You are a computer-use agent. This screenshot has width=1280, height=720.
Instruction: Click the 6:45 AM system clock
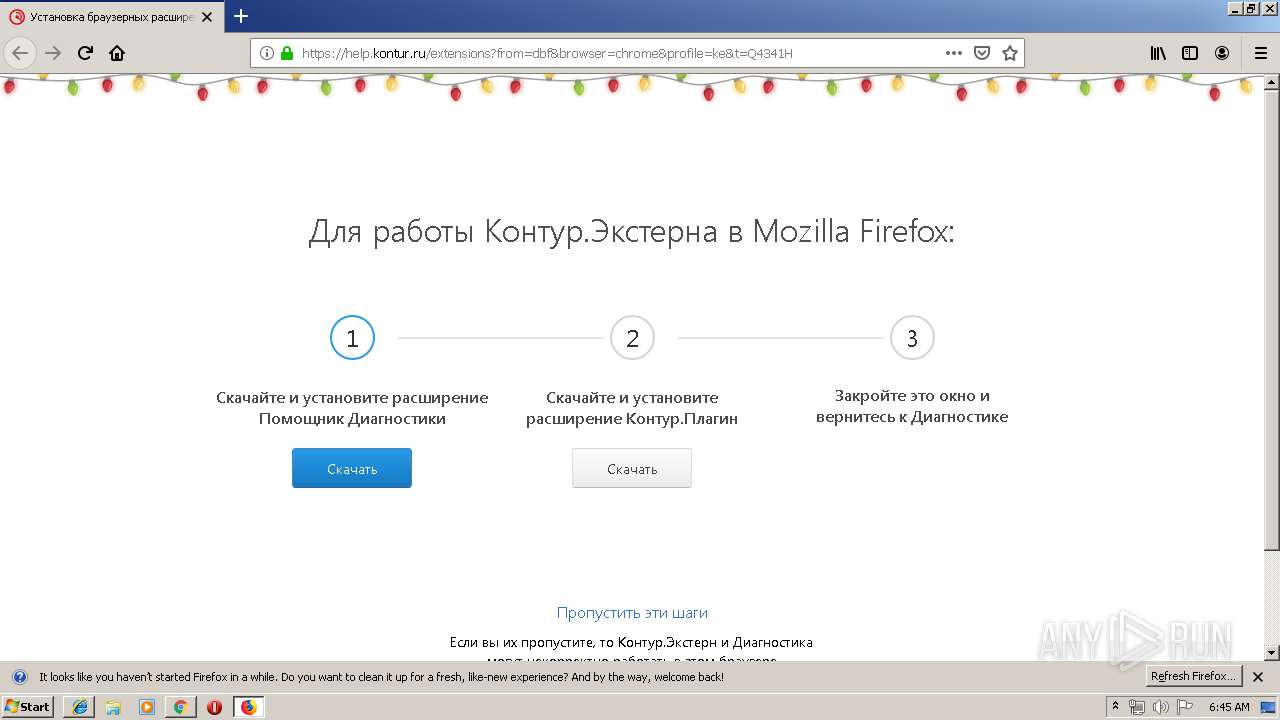tap(1229, 707)
